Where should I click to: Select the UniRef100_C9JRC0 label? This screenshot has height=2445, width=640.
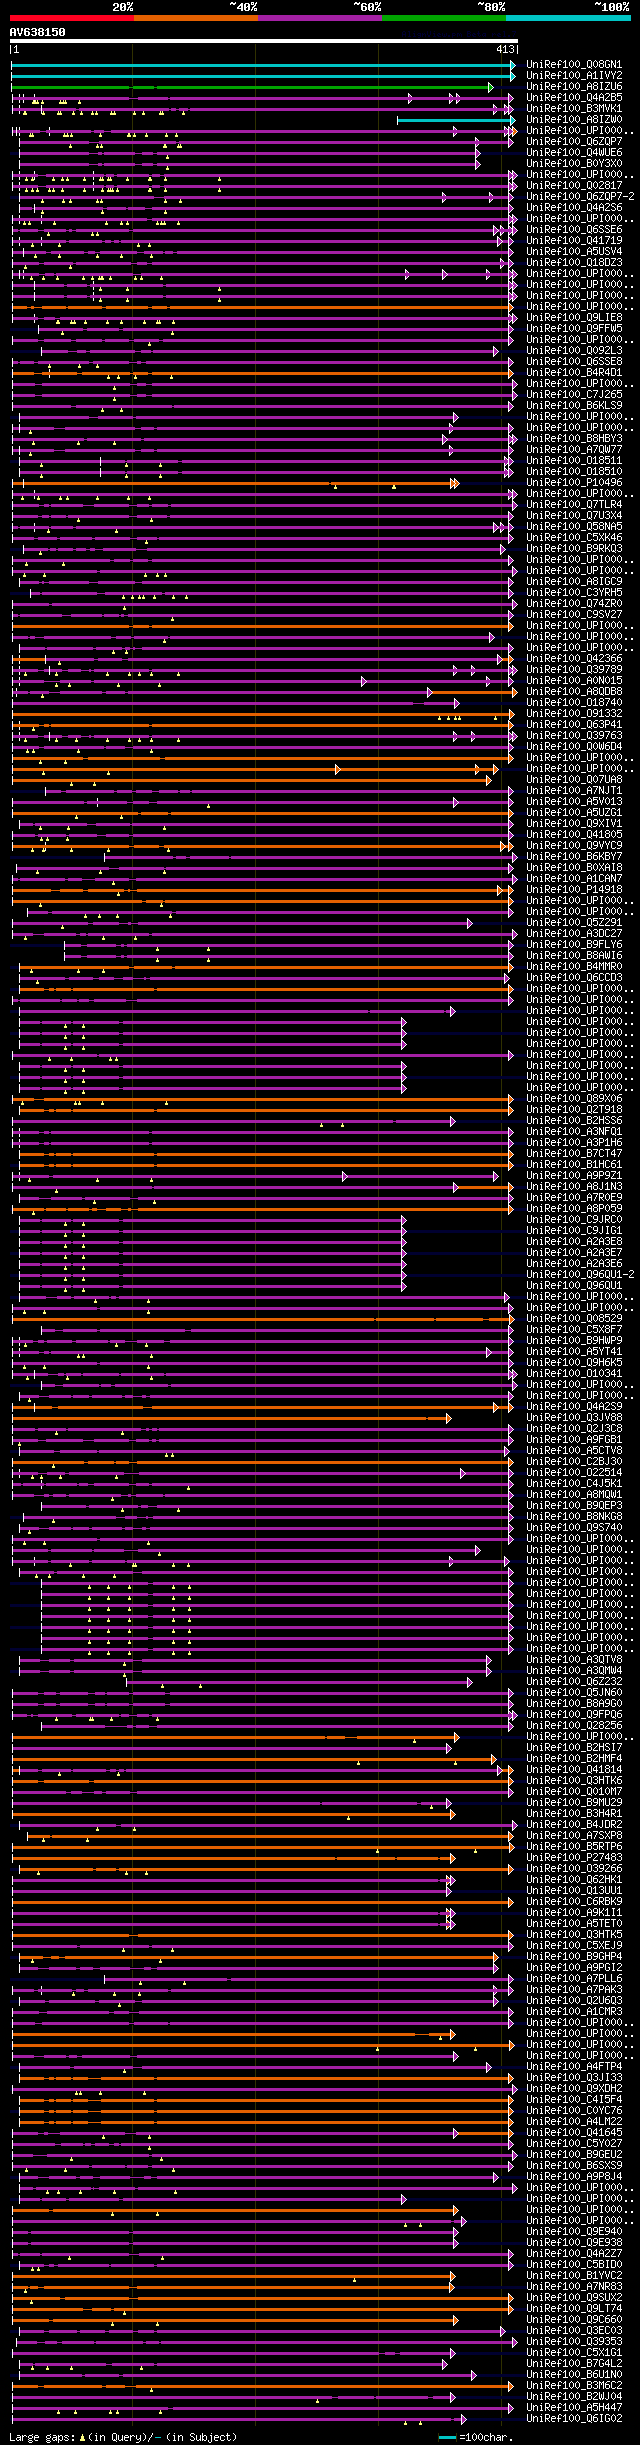tap(574, 1220)
